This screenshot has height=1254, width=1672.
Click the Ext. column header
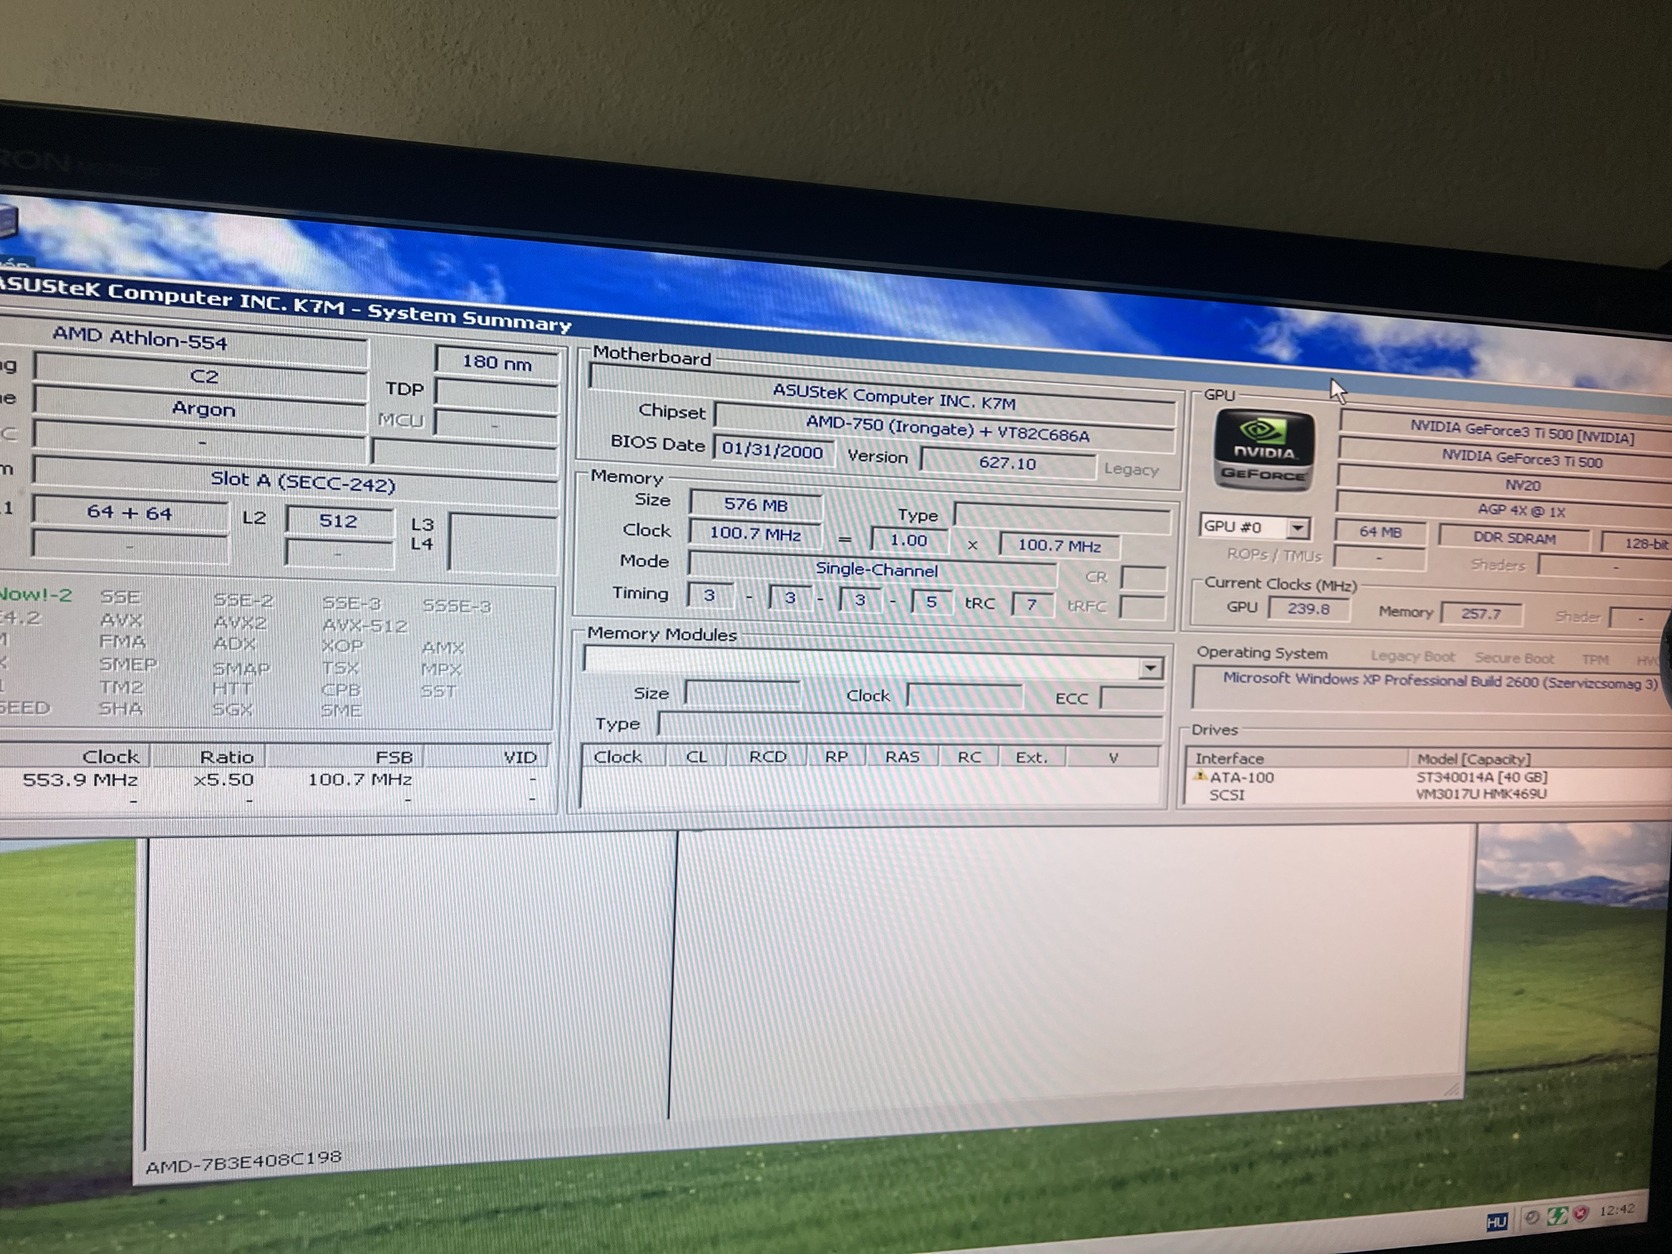1031,757
